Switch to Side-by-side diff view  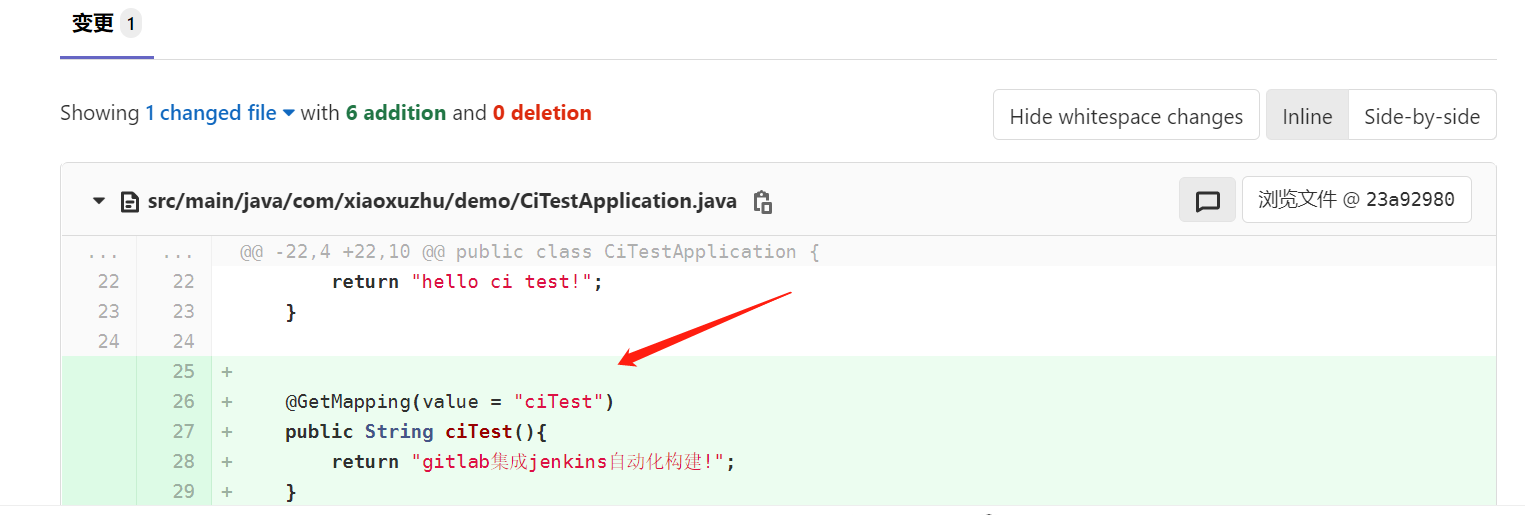pos(1422,116)
